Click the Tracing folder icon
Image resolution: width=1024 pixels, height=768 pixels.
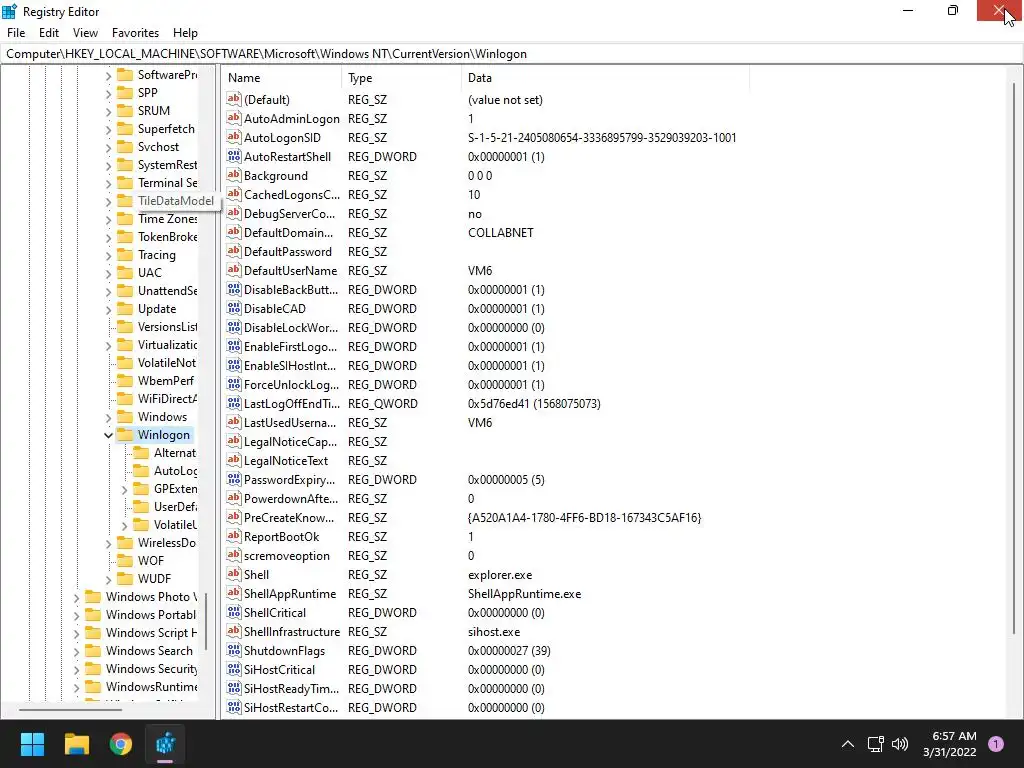click(125, 255)
